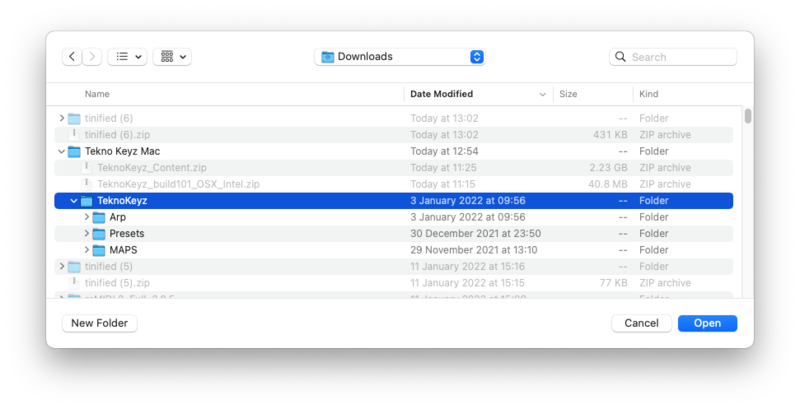Collapse the Tekno Keyz Mac folder

62,151
